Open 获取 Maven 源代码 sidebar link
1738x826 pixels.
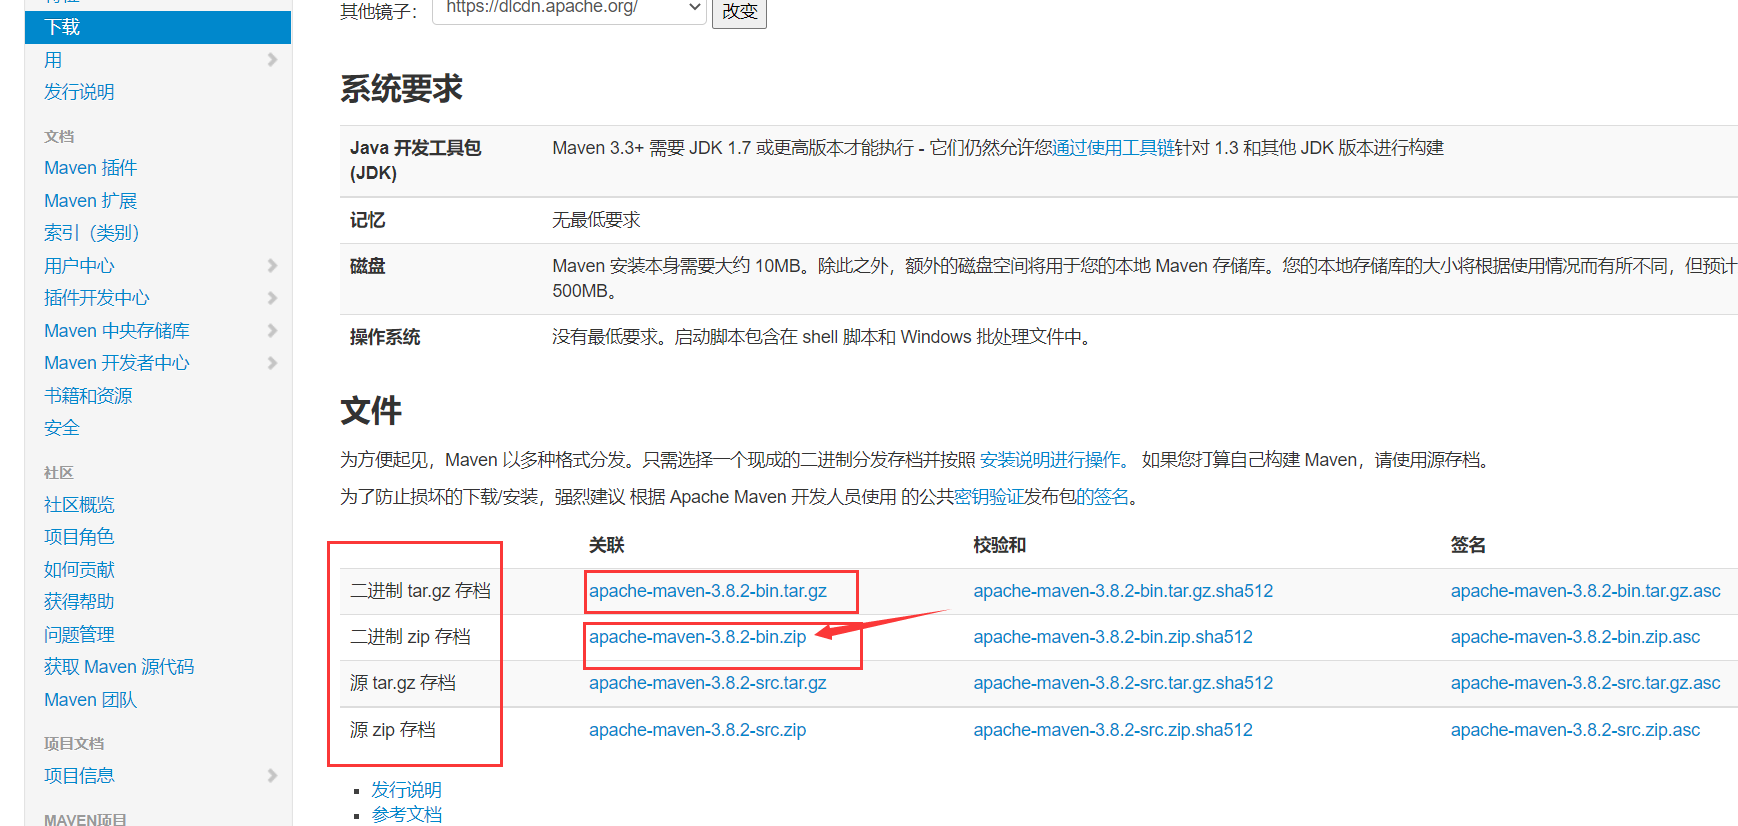tap(119, 667)
